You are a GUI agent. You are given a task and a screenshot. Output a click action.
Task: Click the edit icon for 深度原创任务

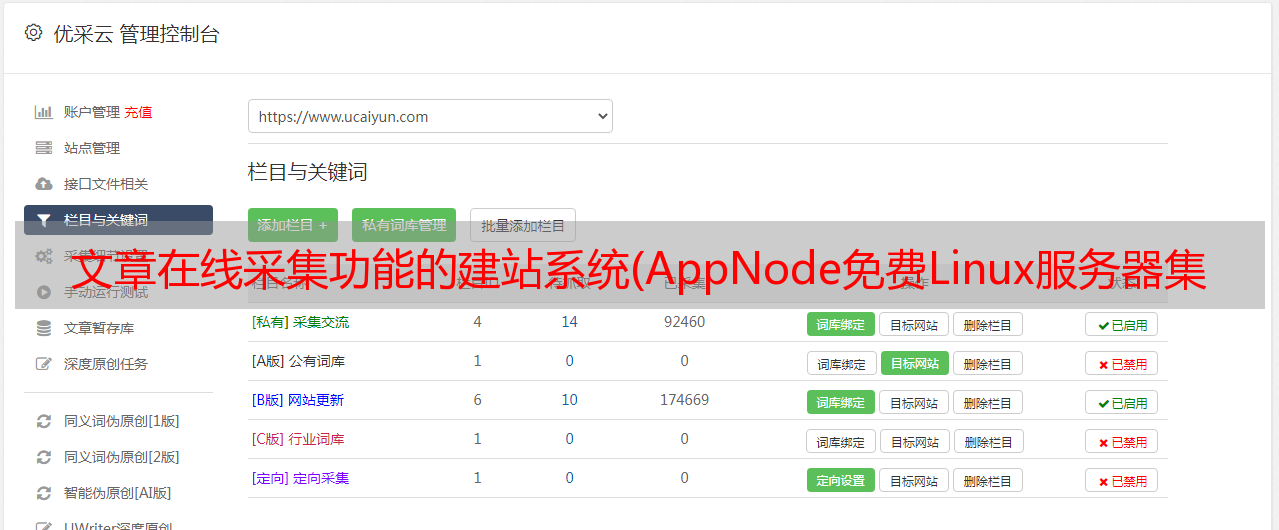[43, 364]
